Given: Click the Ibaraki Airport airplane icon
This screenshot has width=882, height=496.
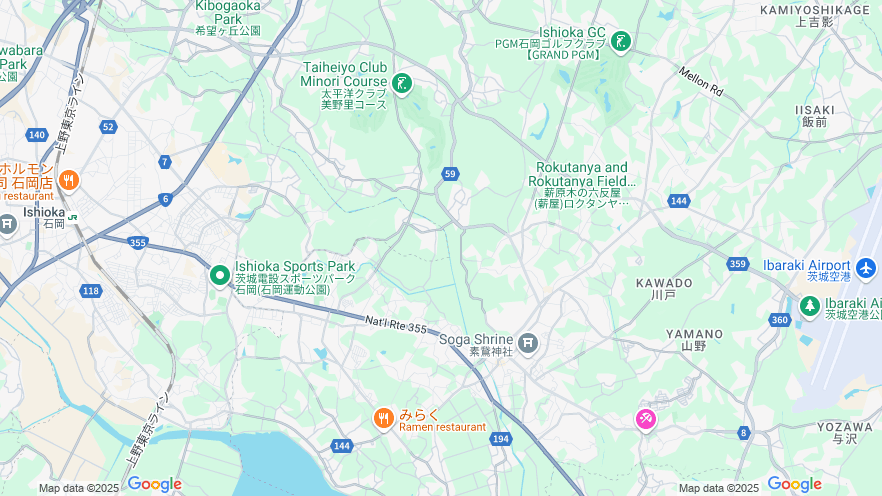Looking at the screenshot, I should [x=866, y=268].
